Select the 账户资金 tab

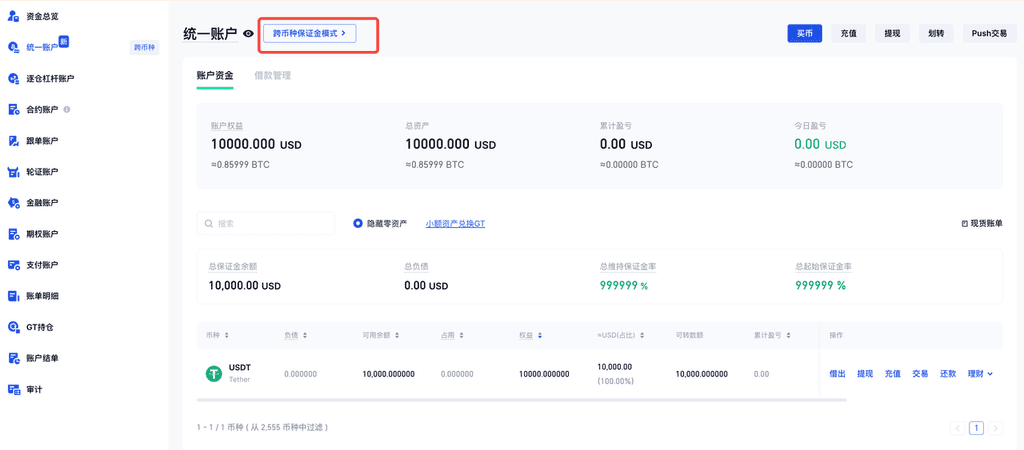pos(215,75)
